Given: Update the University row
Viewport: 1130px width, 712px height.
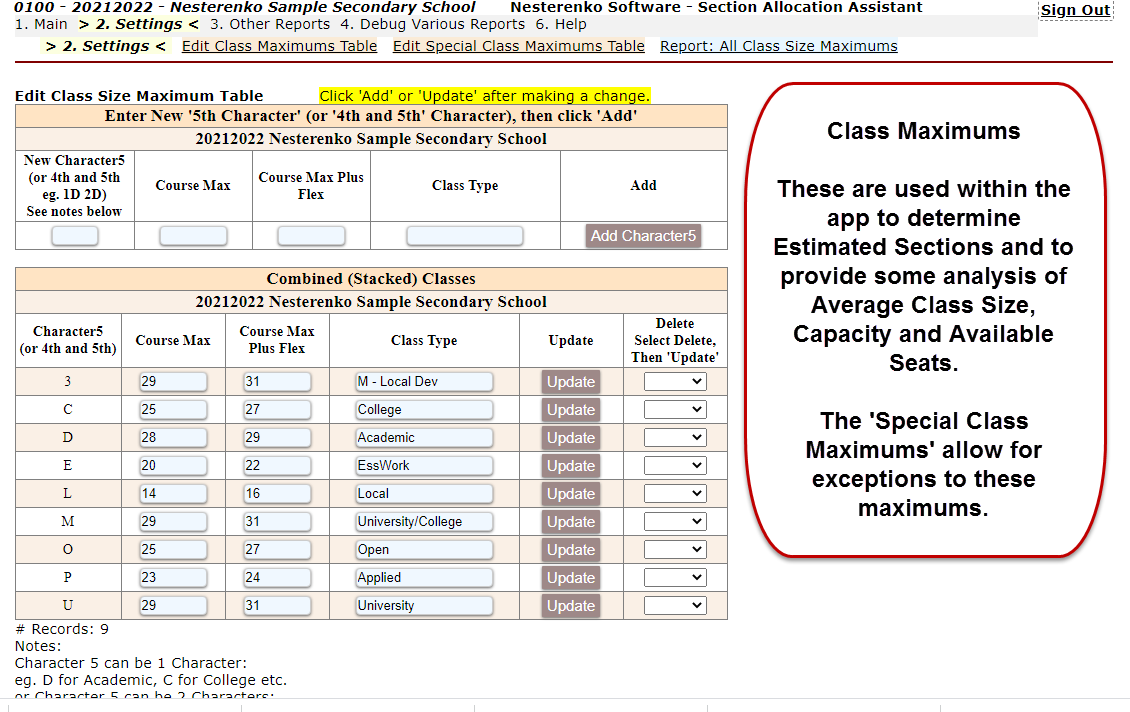Looking at the screenshot, I should tap(571, 606).
